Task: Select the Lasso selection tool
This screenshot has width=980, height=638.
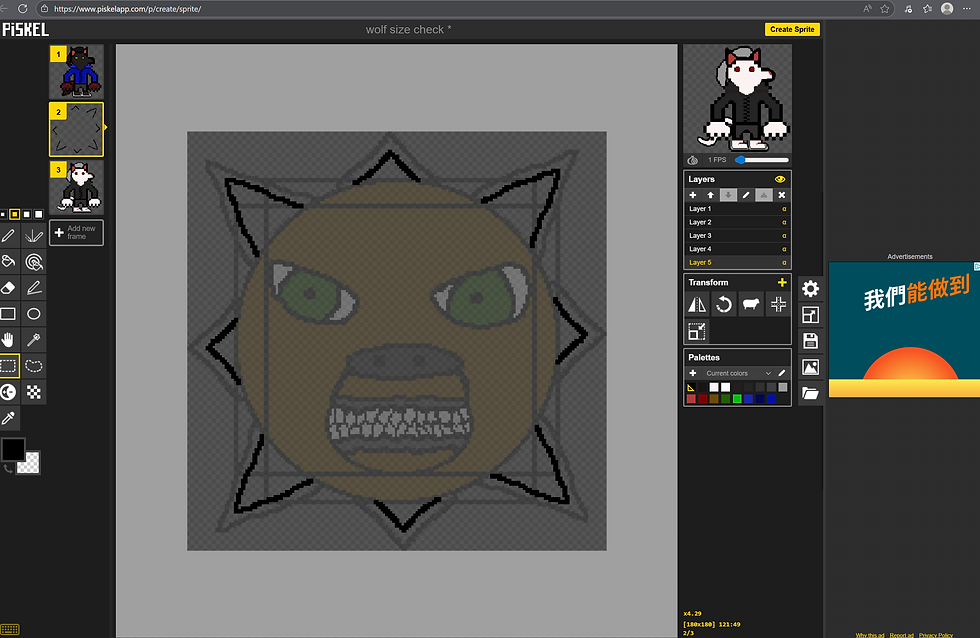Action: [34, 366]
